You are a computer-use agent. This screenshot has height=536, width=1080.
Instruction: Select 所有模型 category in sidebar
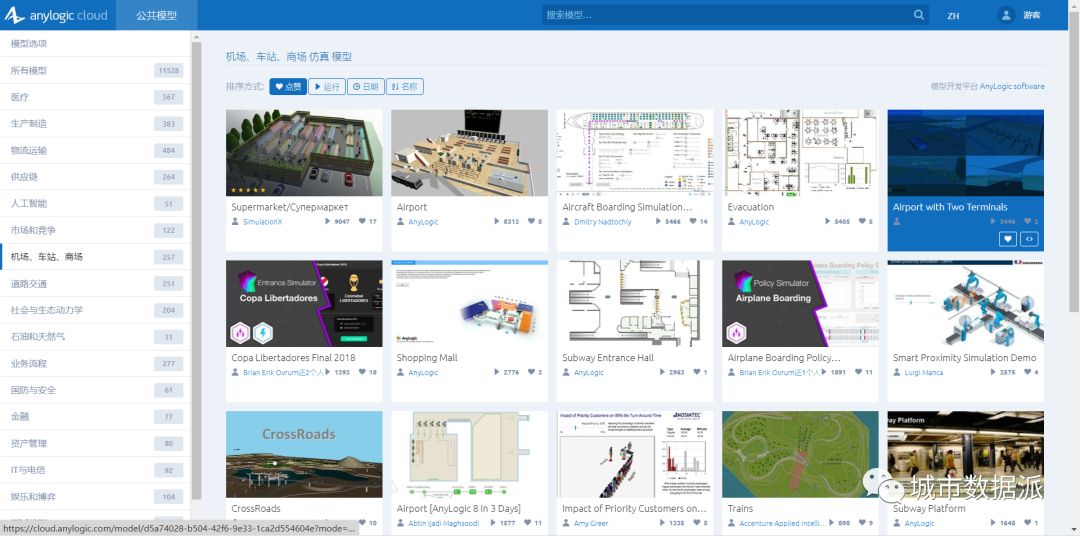(96, 70)
